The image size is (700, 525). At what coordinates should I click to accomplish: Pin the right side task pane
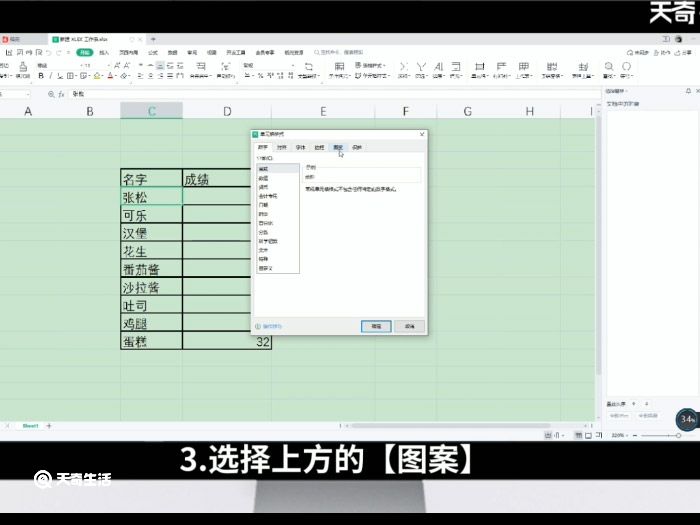click(688, 91)
